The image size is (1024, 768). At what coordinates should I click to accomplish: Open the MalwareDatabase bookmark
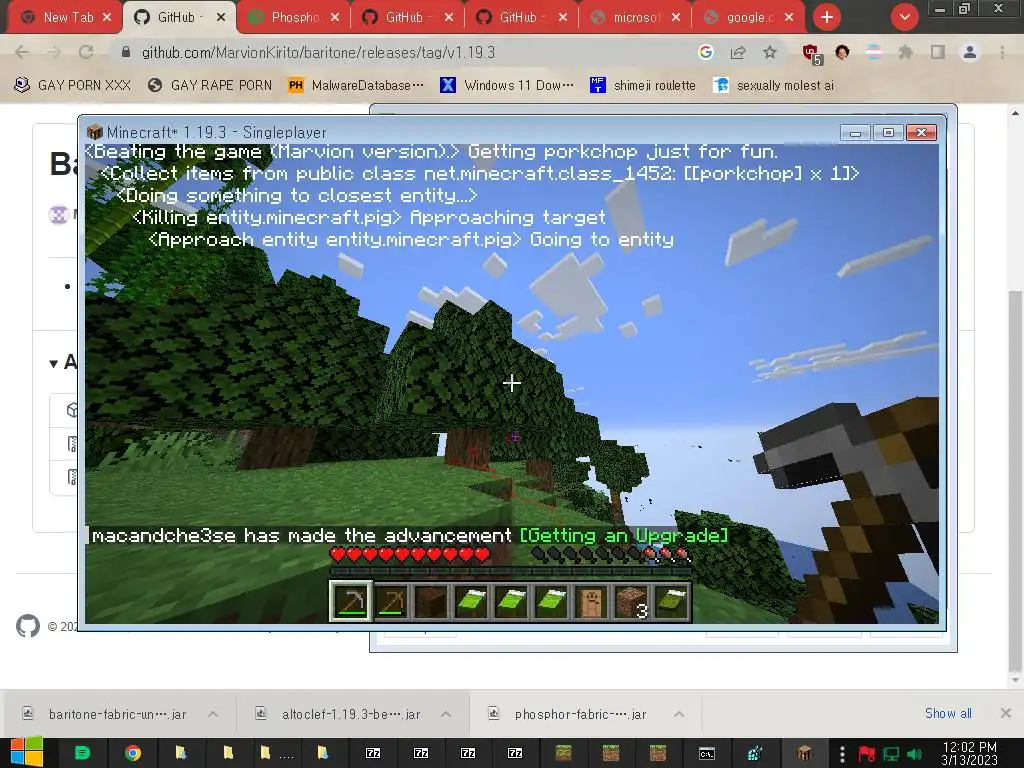(356, 85)
